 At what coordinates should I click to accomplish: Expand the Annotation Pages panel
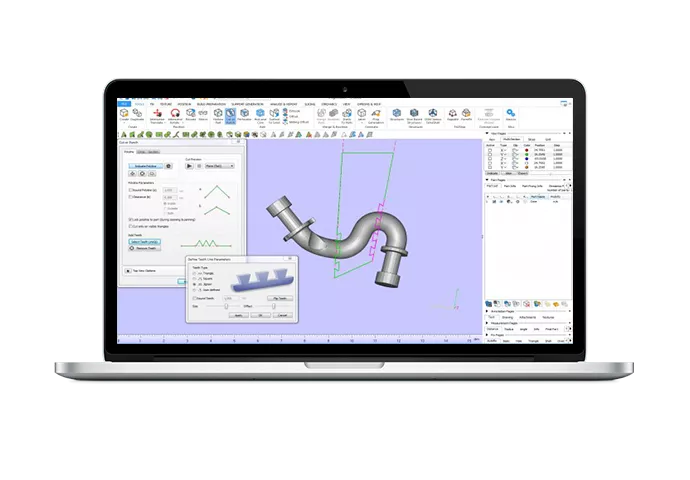487,311
